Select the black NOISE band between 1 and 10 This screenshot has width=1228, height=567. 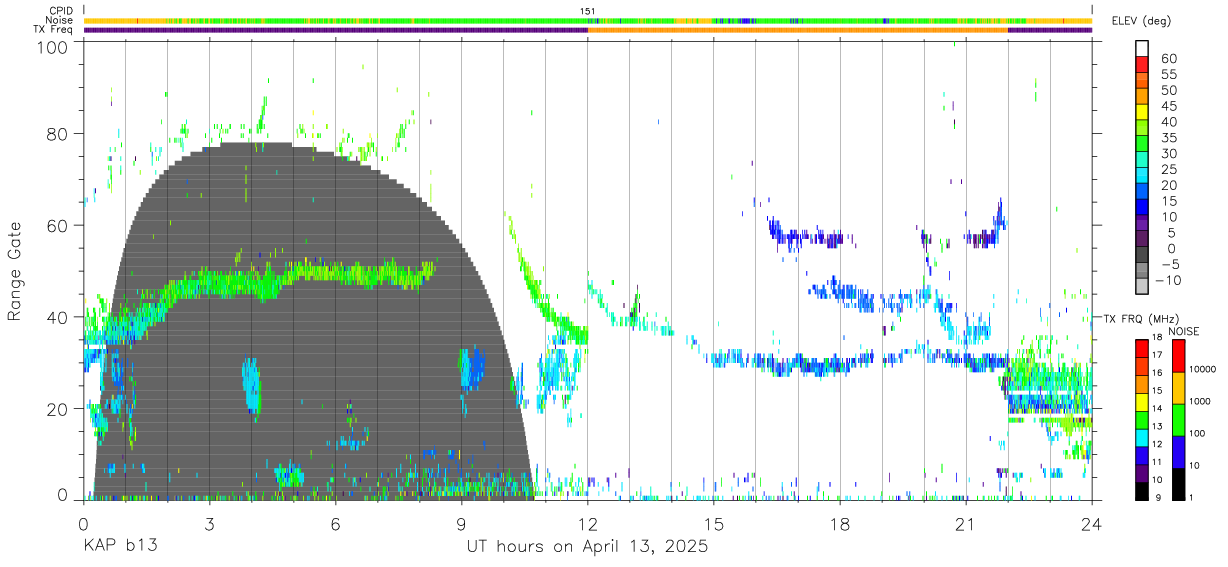pos(1178,482)
